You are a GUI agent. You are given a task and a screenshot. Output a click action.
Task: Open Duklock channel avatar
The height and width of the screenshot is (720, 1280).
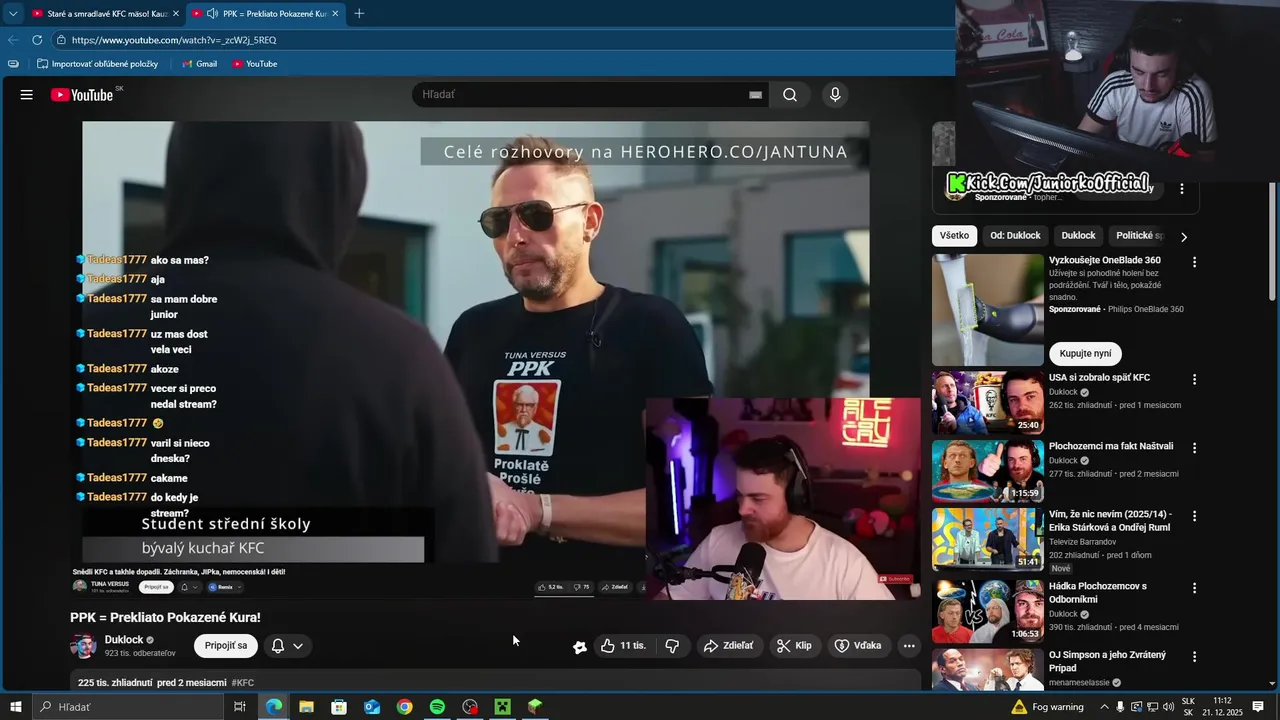click(x=83, y=646)
